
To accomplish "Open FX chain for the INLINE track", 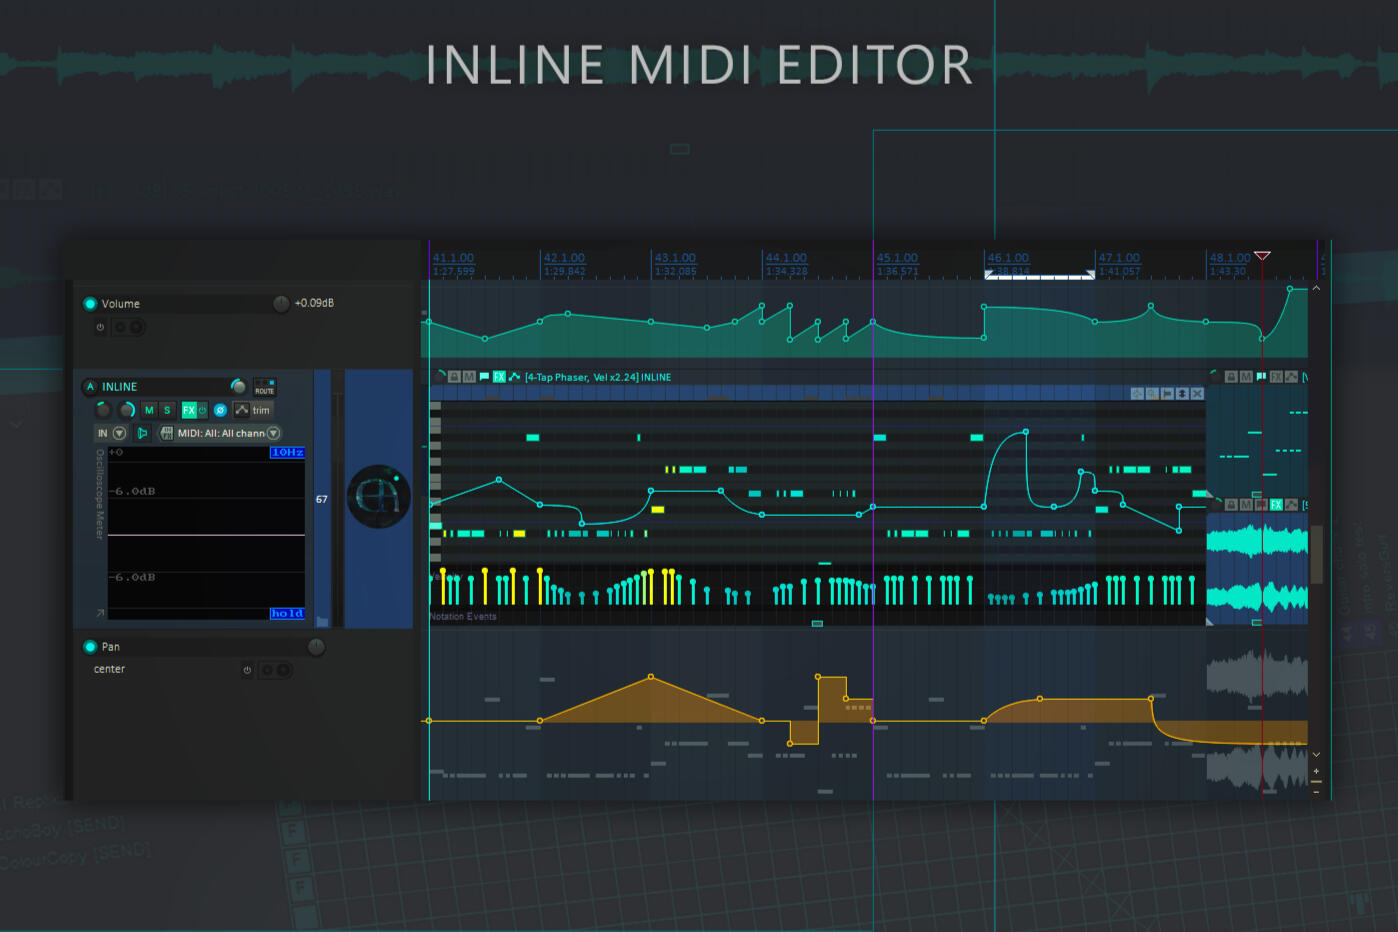I will [189, 410].
